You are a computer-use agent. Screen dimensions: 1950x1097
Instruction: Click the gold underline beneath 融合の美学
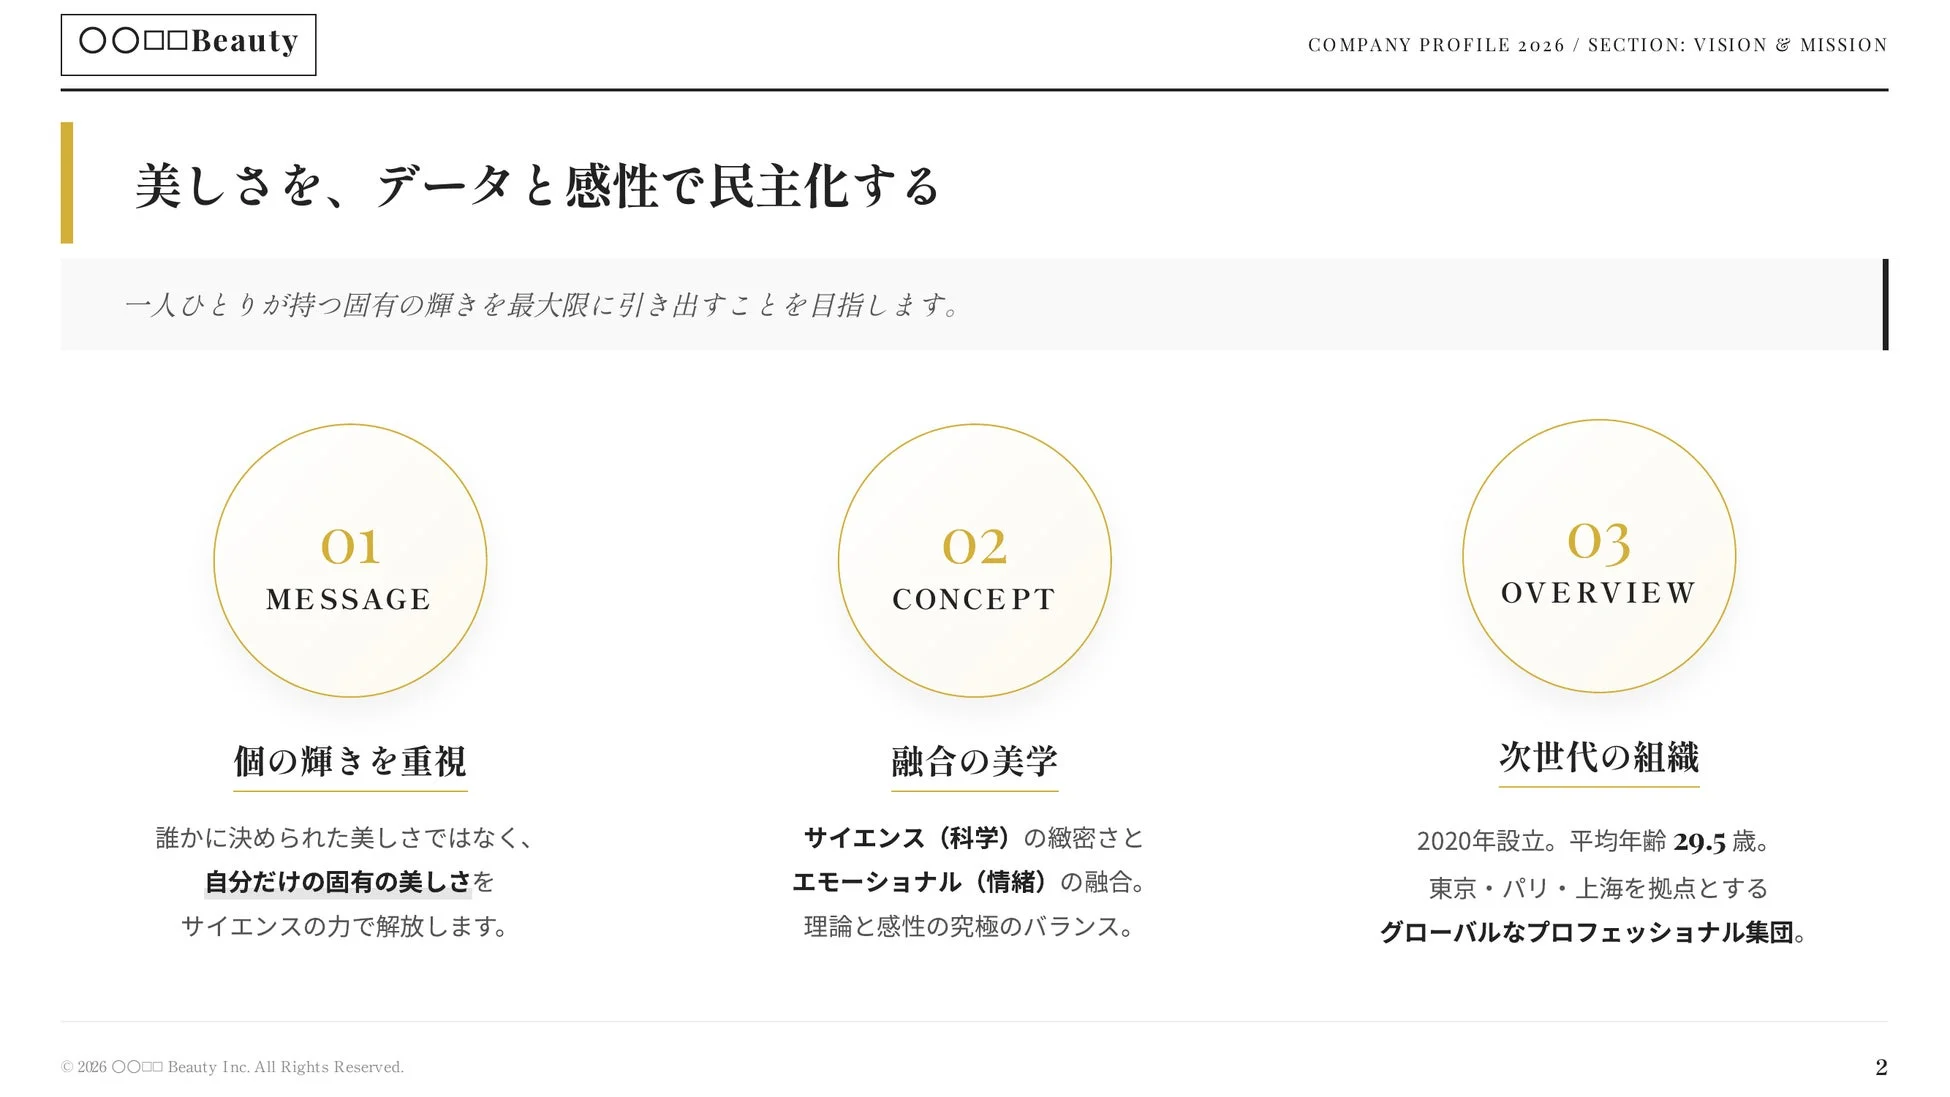(x=973, y=790)
